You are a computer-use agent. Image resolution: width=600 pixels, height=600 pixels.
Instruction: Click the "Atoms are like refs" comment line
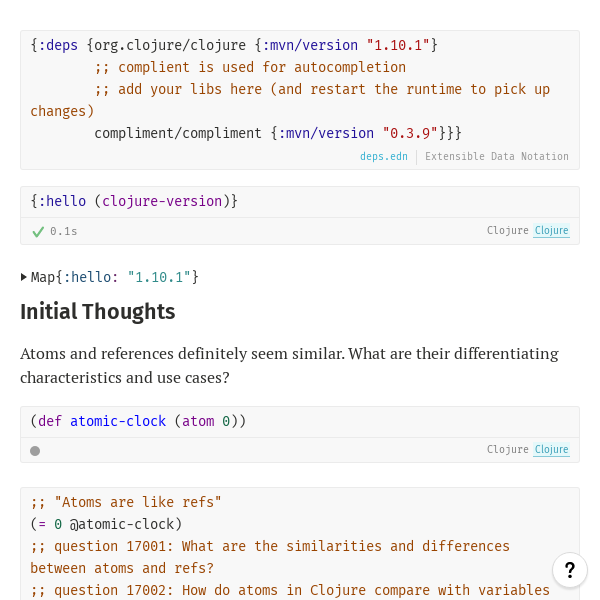[126, 502]
